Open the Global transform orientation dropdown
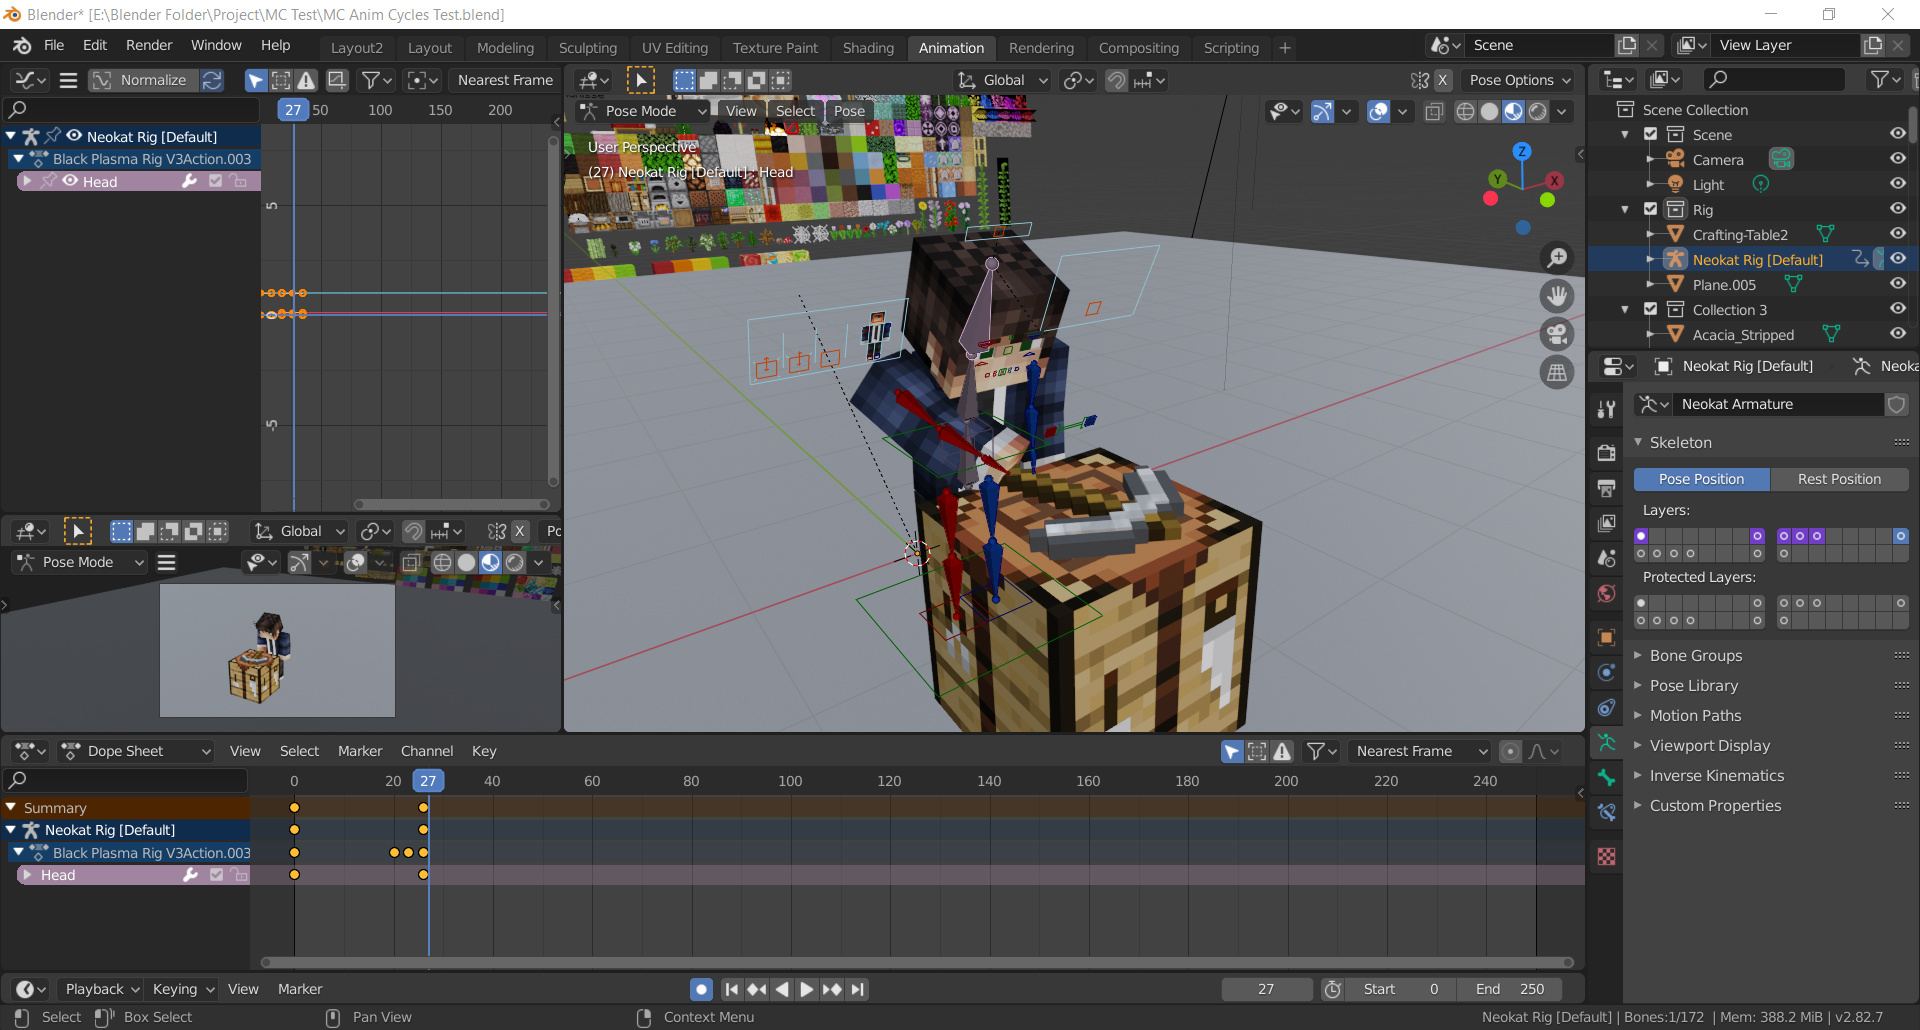Image resolution: width=1920 pixels, height=1030 pixels. pyautogui.click(x=1001, y=80)
